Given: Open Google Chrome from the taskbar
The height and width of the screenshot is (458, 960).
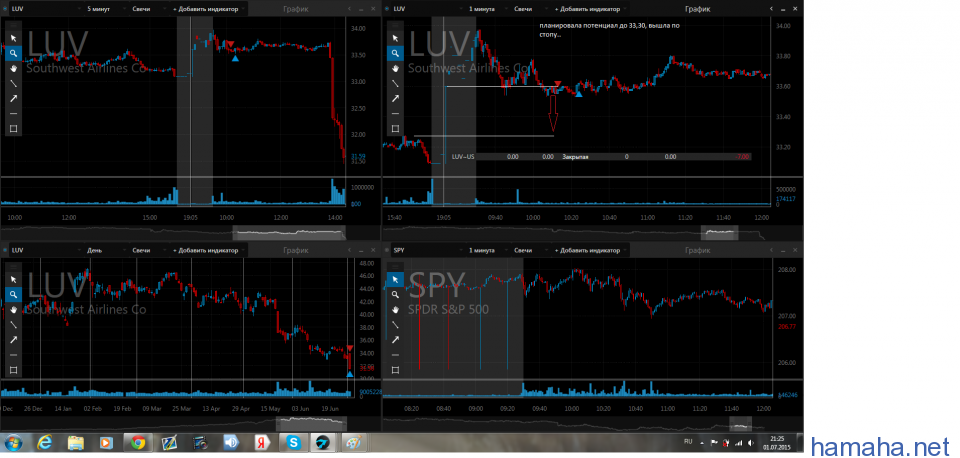Looking at the screenshot, I should 137,443.
